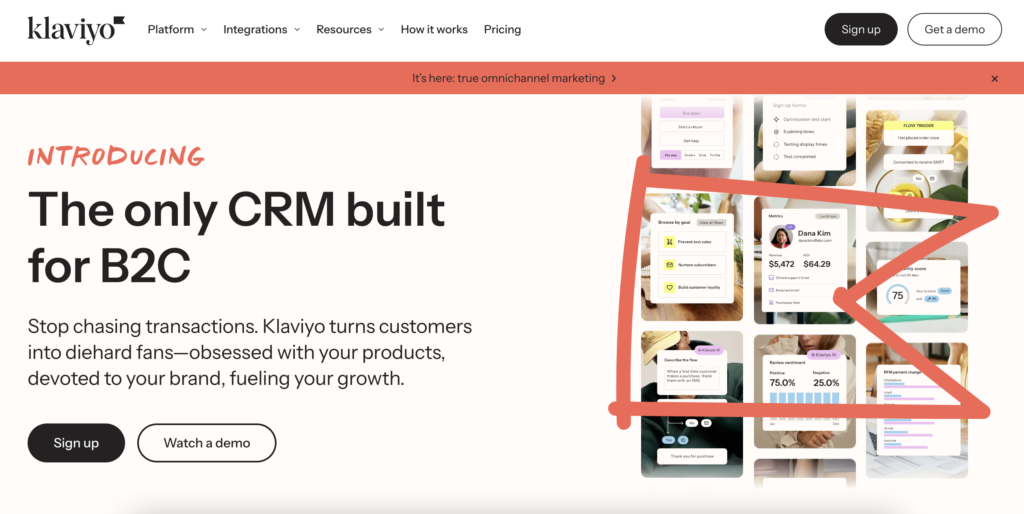Viewport: 1024px width, 514px height.
Task: Click Dana Kim's profile avatar
Action: [781, 237]
